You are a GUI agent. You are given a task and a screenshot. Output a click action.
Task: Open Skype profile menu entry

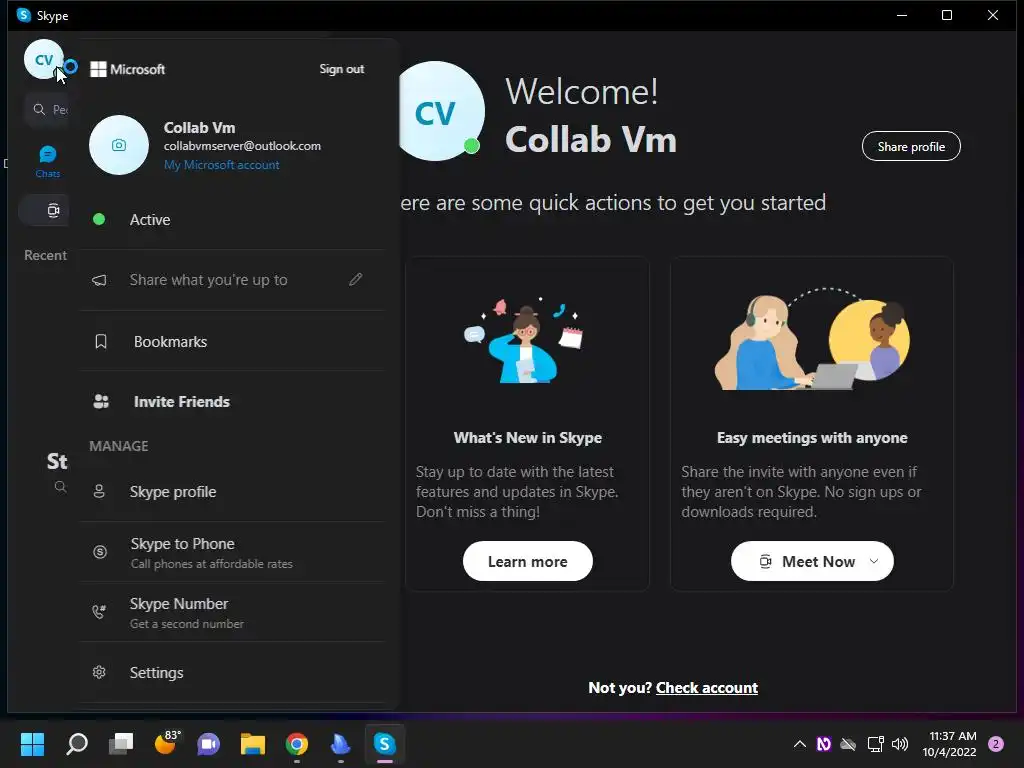232,491
